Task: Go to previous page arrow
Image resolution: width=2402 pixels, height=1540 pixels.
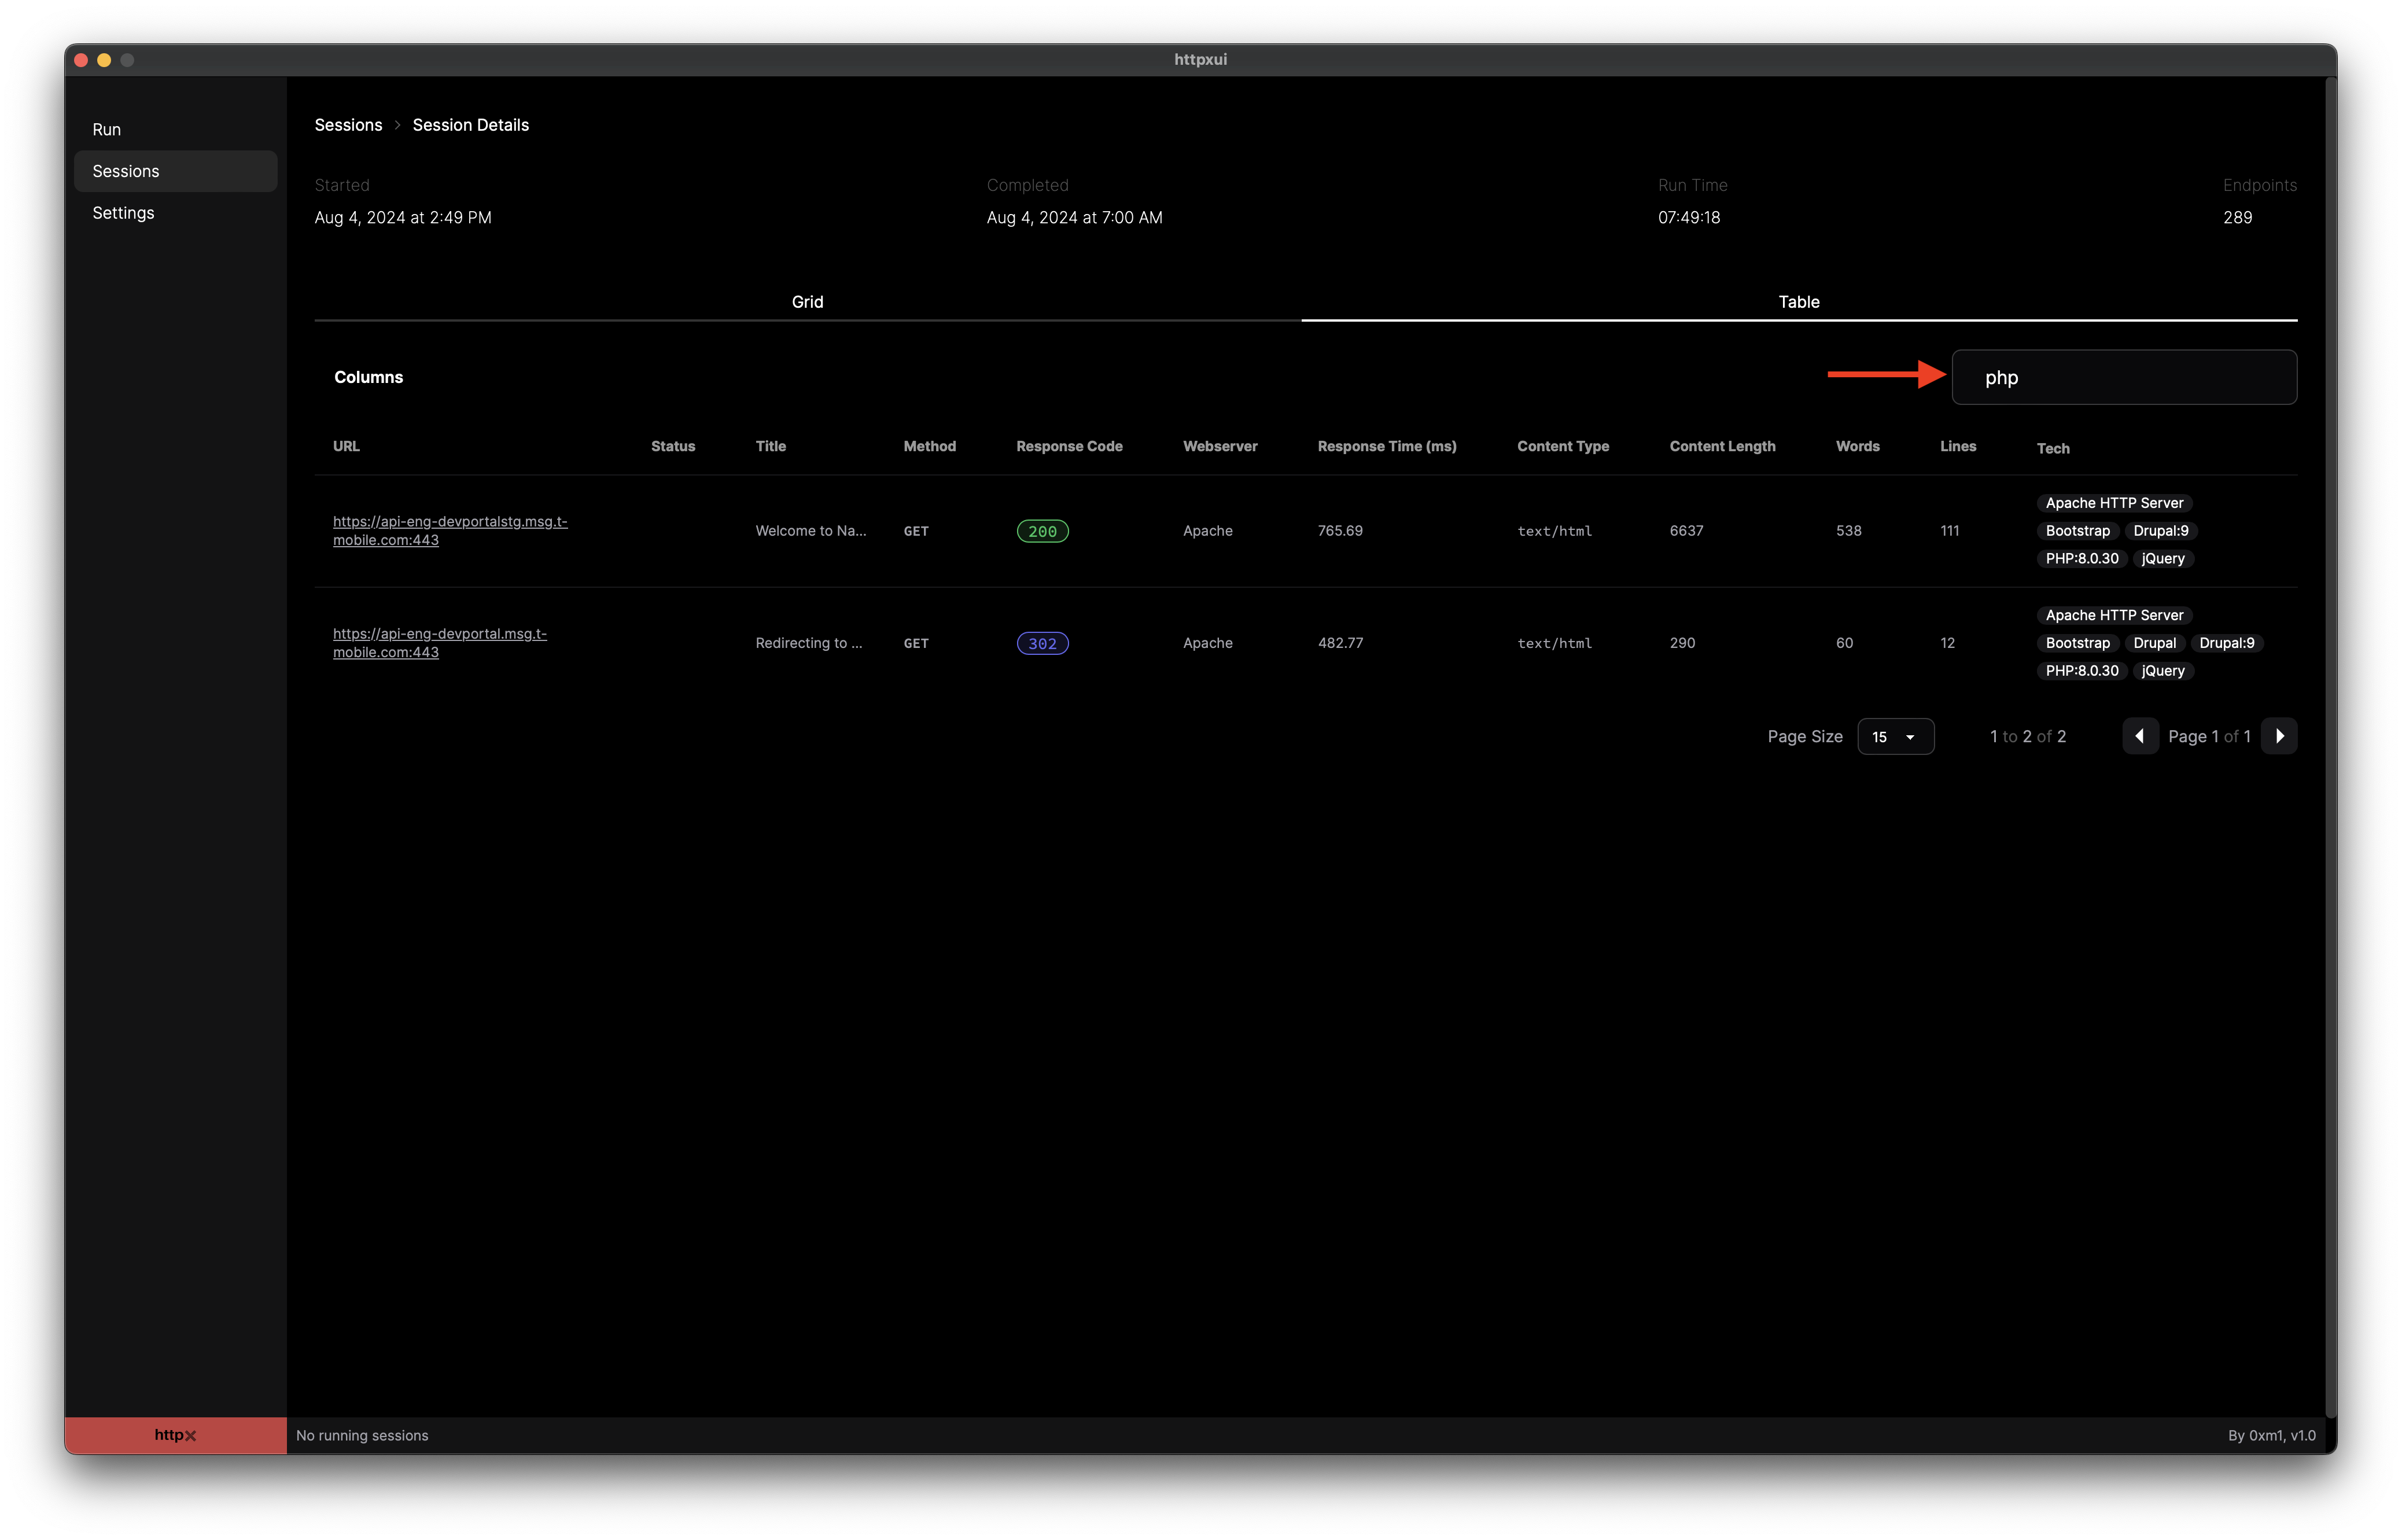Action: (x=2139, y=736)
